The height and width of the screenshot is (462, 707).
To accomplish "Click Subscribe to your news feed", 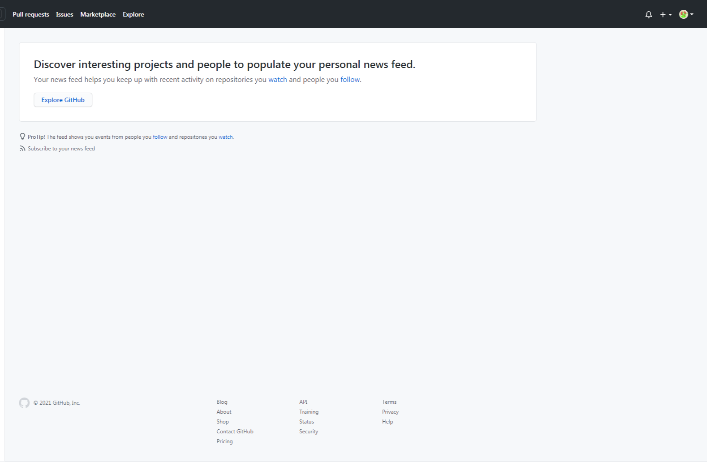I will [x=61, y=149].
